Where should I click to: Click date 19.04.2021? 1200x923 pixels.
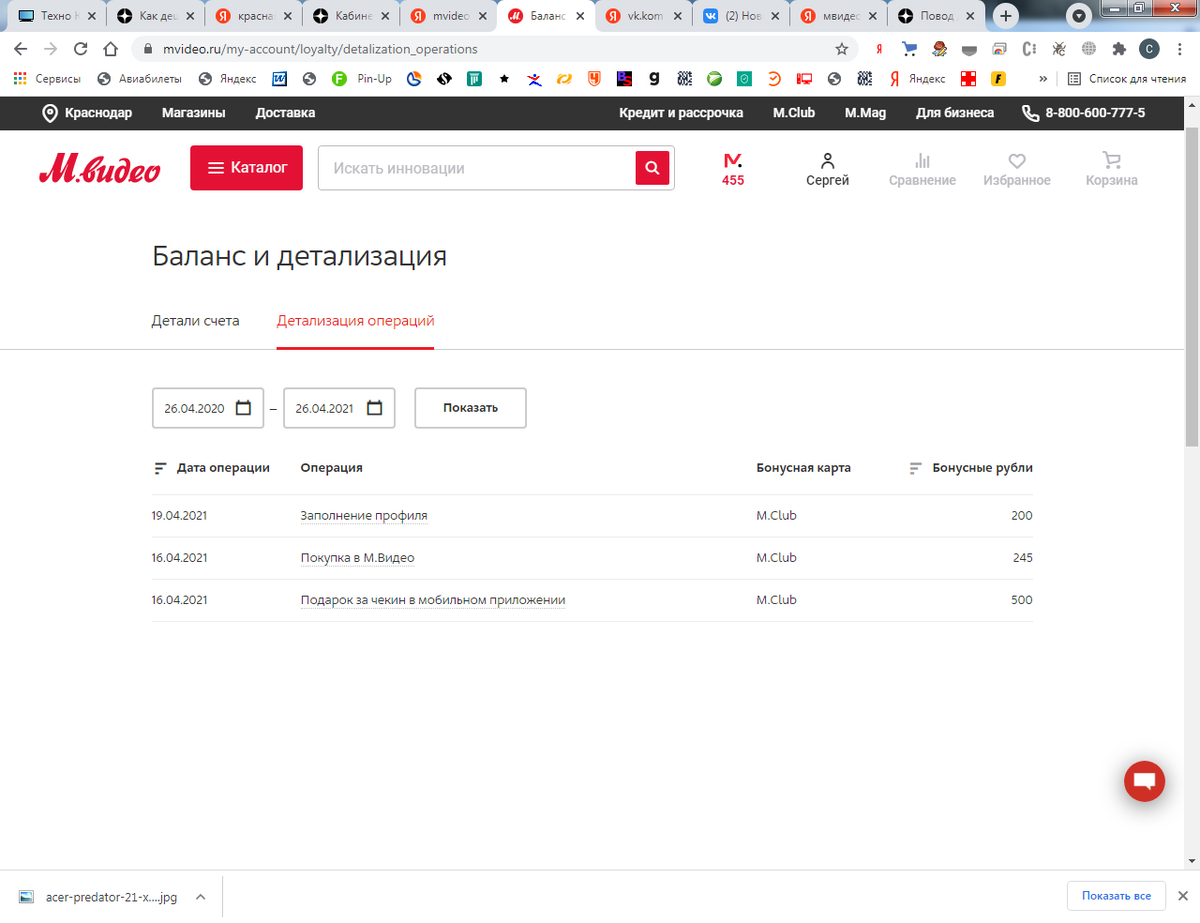point(180,516)
